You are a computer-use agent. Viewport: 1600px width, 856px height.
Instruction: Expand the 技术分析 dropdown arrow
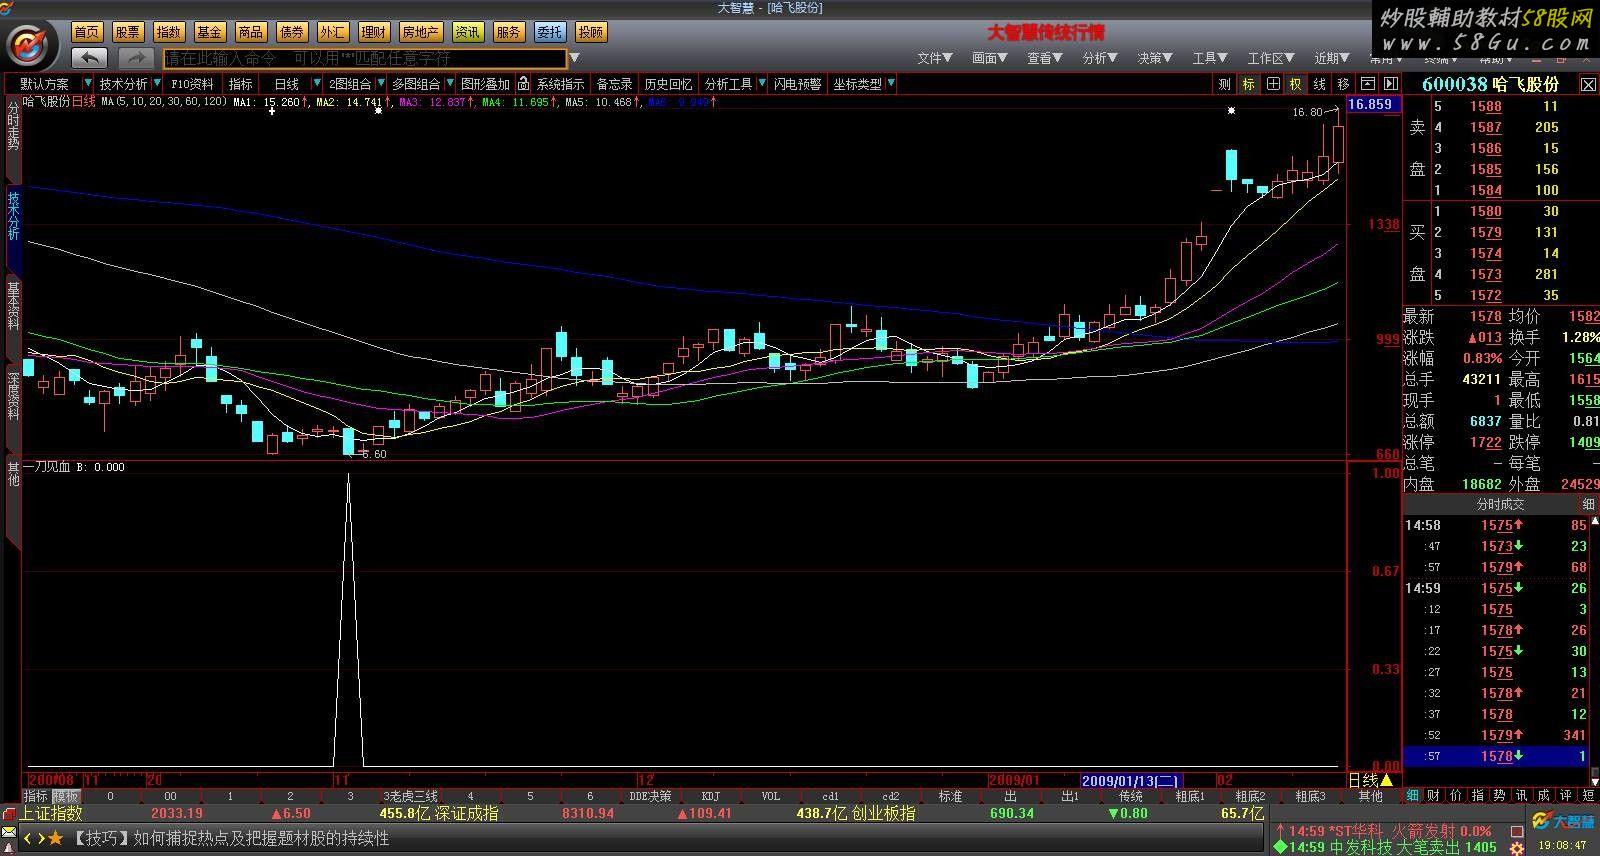[x=158, y=84]
